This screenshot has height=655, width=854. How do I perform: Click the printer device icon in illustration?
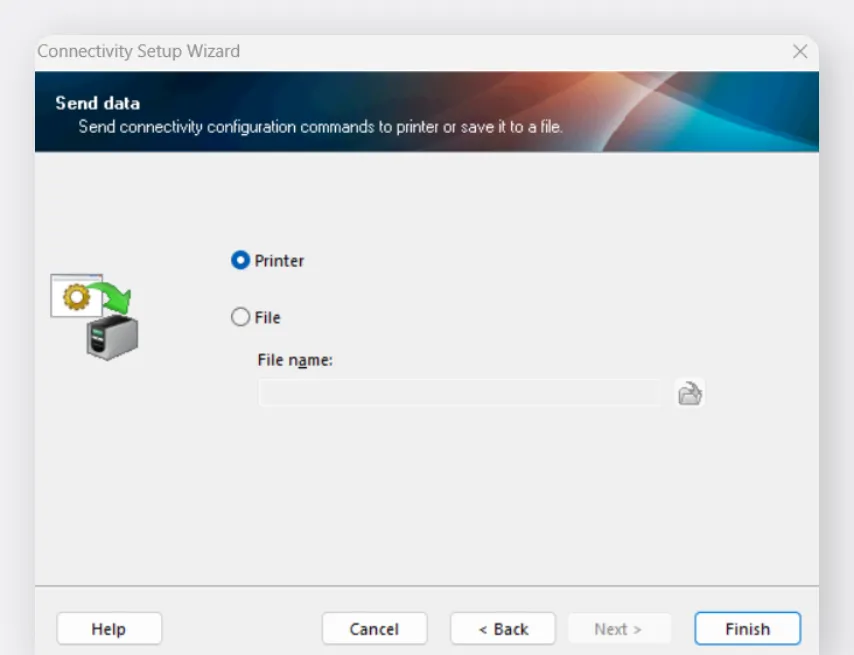coord(111,338)
